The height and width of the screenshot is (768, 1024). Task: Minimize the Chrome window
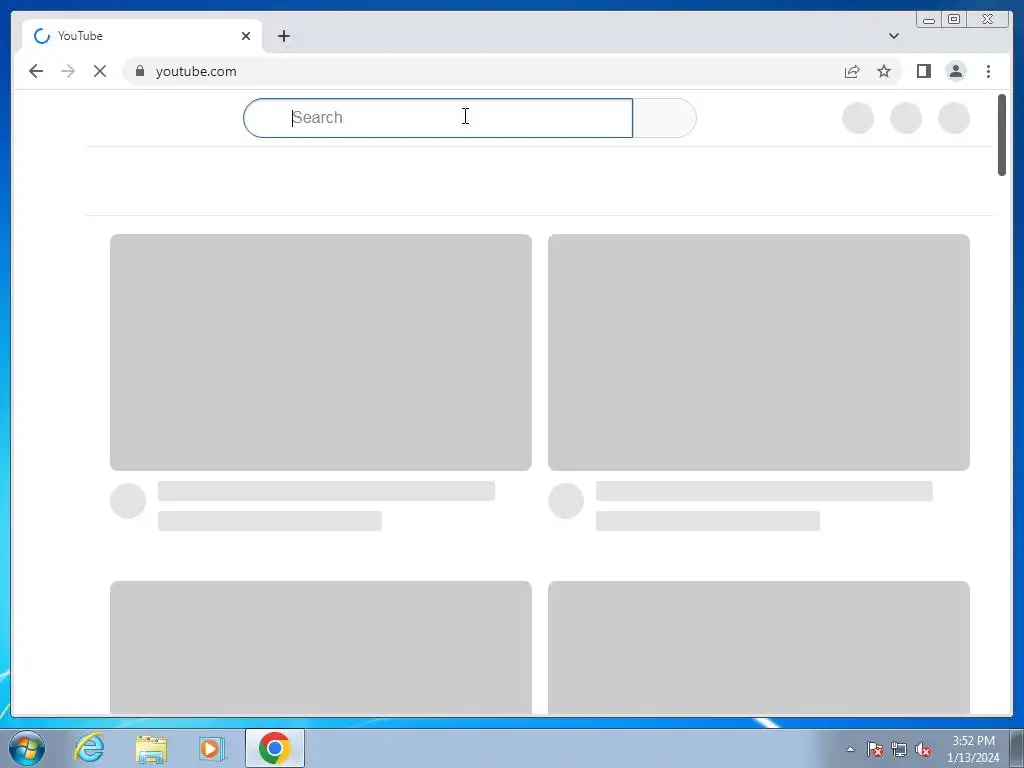click(x=929, y=20)
